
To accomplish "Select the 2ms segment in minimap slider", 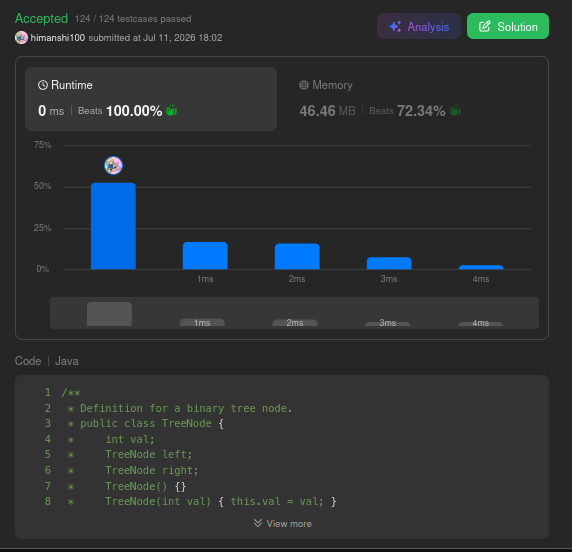I will (295, 323).
